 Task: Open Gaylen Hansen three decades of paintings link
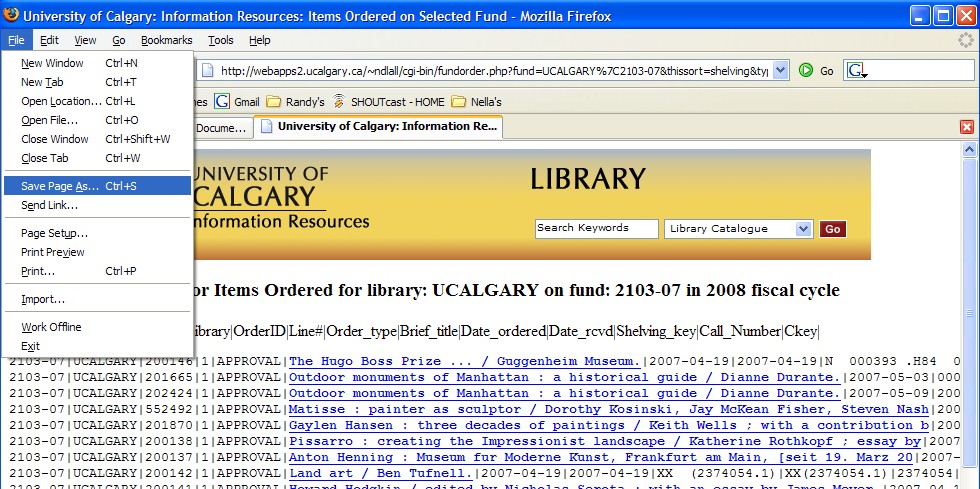(609, 425)
